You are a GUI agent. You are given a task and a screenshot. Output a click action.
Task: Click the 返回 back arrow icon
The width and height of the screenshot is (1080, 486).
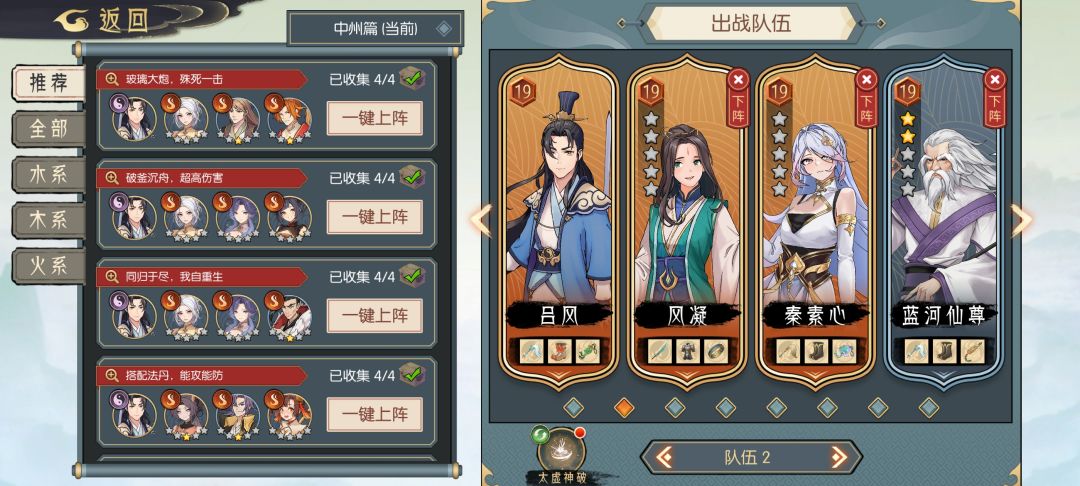[72, 20]
